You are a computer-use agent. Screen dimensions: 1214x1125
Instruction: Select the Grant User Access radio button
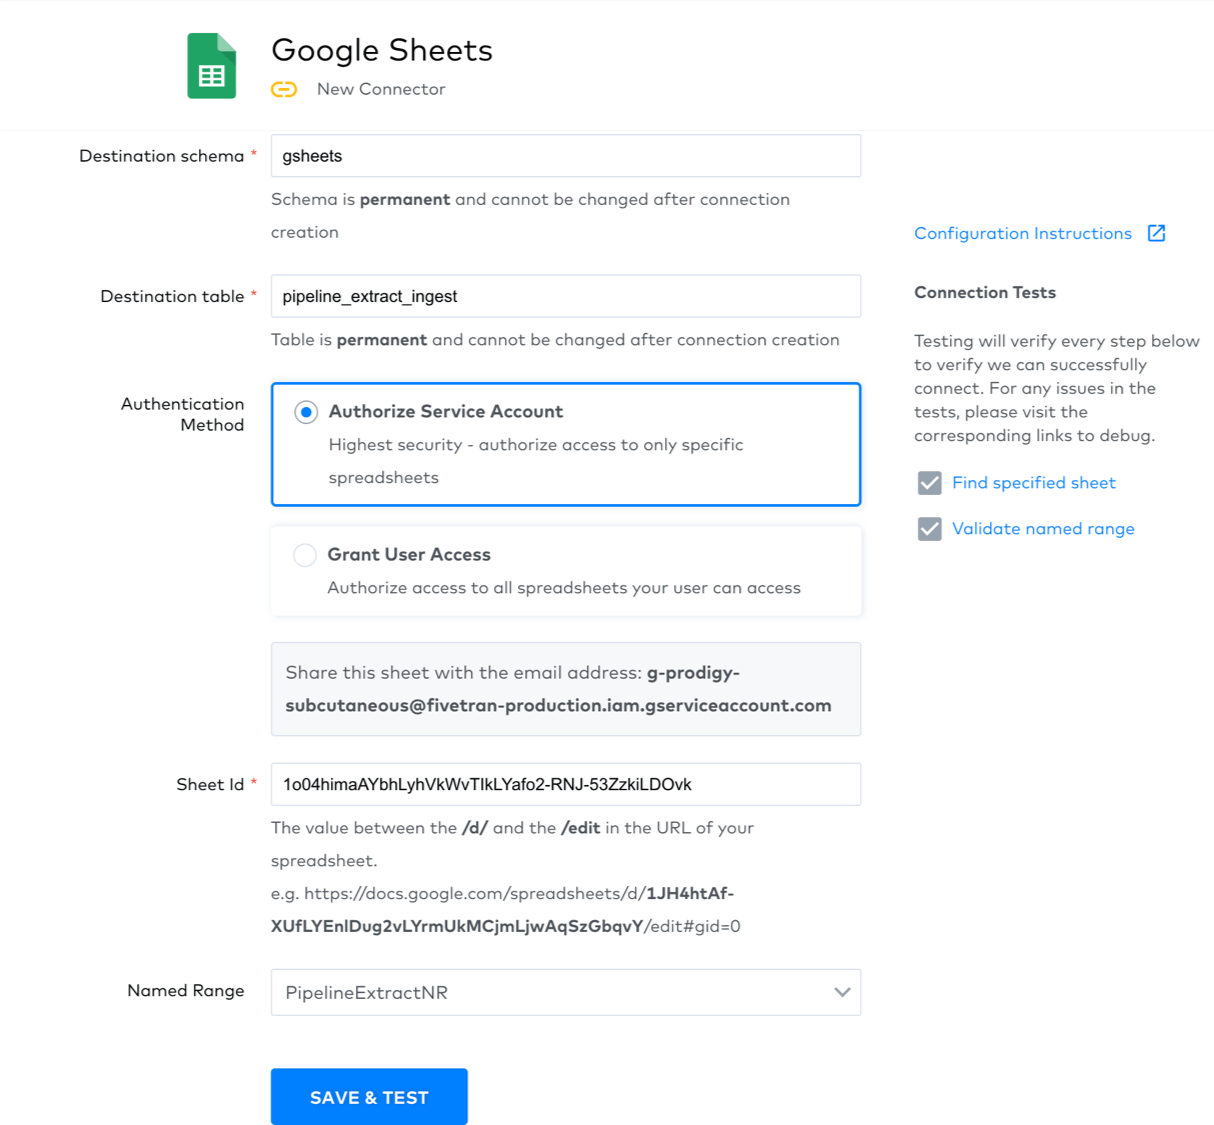click(305, 555)
